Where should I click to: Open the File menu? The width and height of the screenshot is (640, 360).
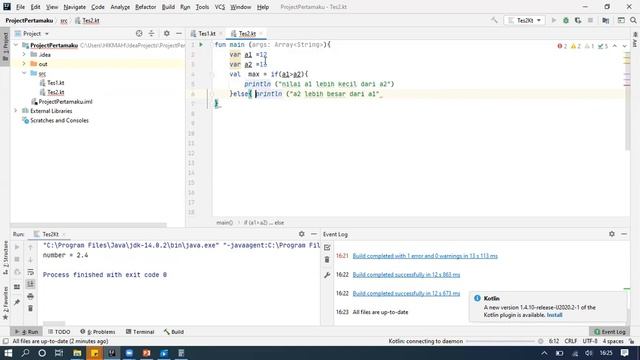[x=20, y=7]
